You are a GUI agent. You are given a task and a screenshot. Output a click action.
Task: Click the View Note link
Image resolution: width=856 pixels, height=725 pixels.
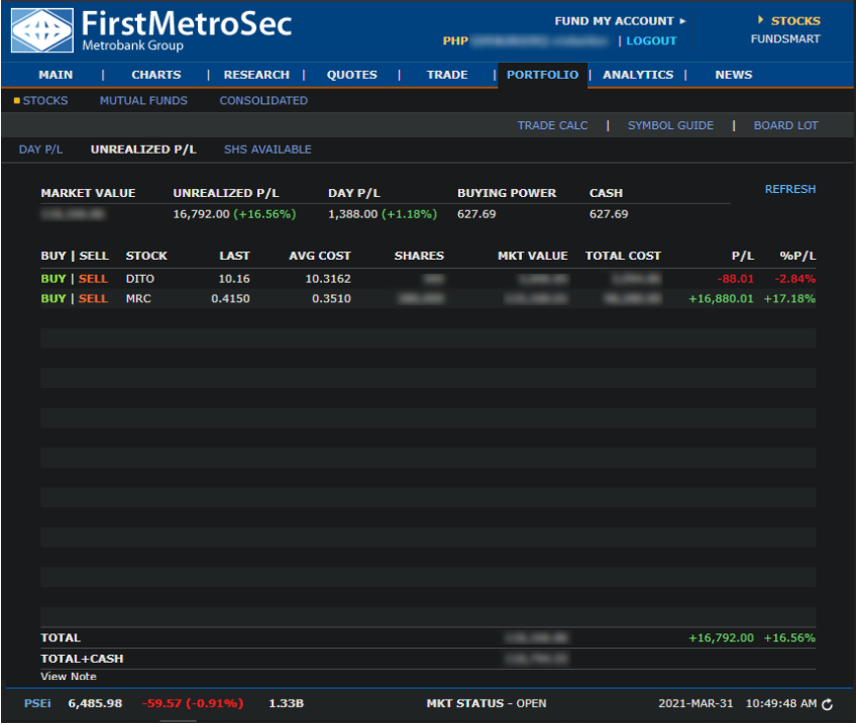(x=69, y=676)
